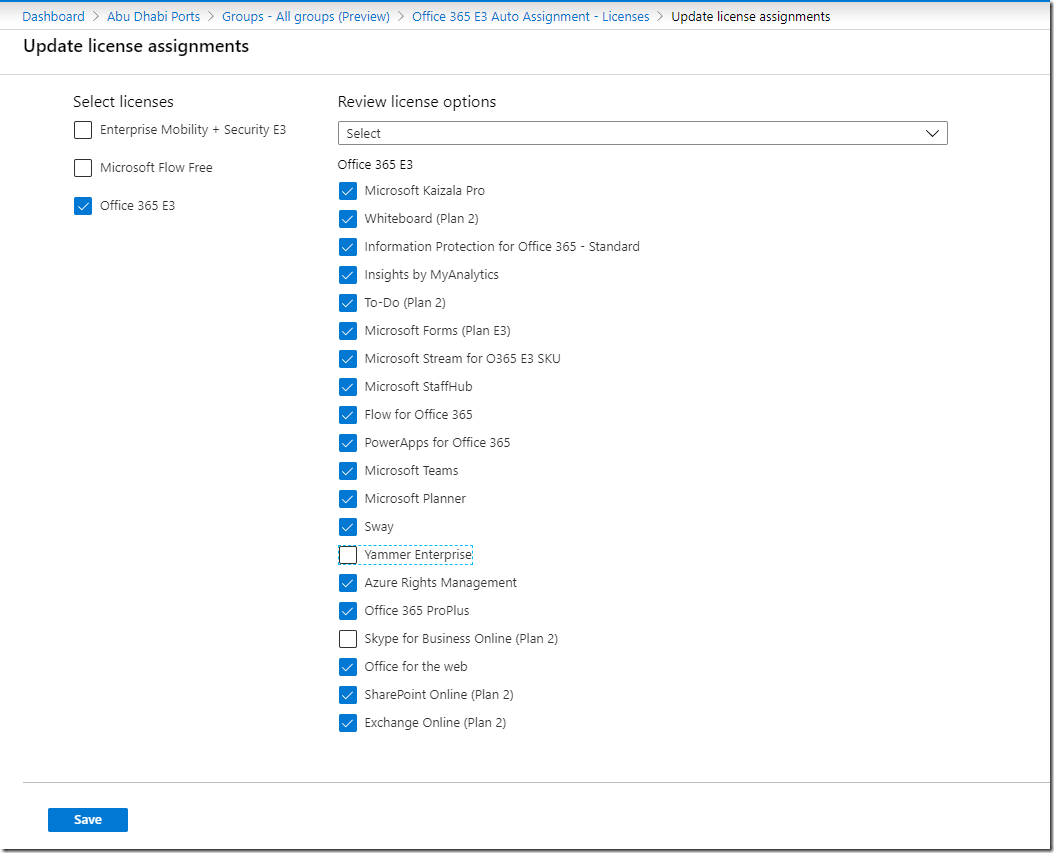Uncheck Microsoft Teams
Image resolution: width=1054 pixels, height=853 pixels.
[x=348, y=471]
